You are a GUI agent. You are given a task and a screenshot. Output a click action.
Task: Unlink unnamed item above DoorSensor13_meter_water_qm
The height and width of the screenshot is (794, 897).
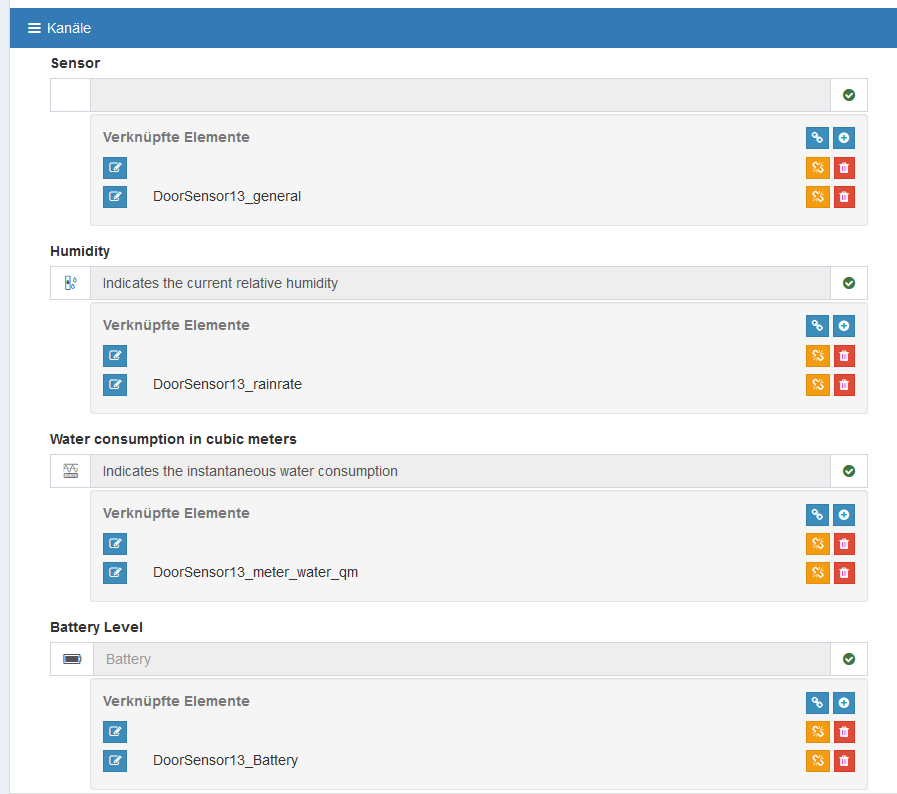click(x=818, y=544)
